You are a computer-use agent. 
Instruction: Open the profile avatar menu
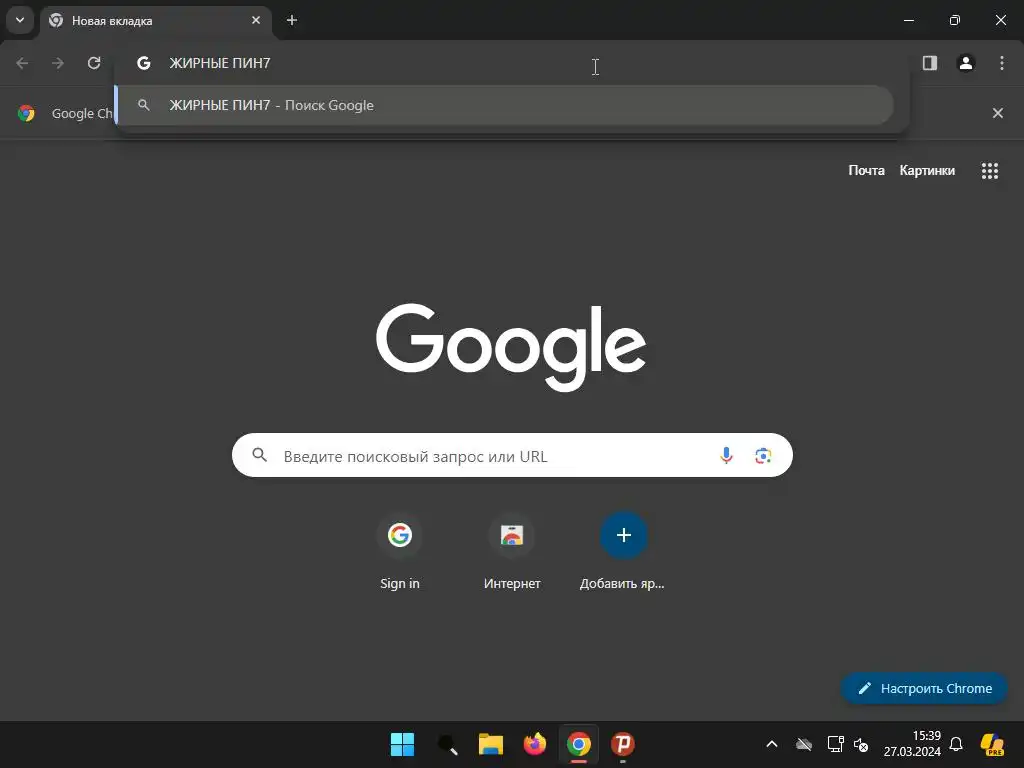click(966, 63)
